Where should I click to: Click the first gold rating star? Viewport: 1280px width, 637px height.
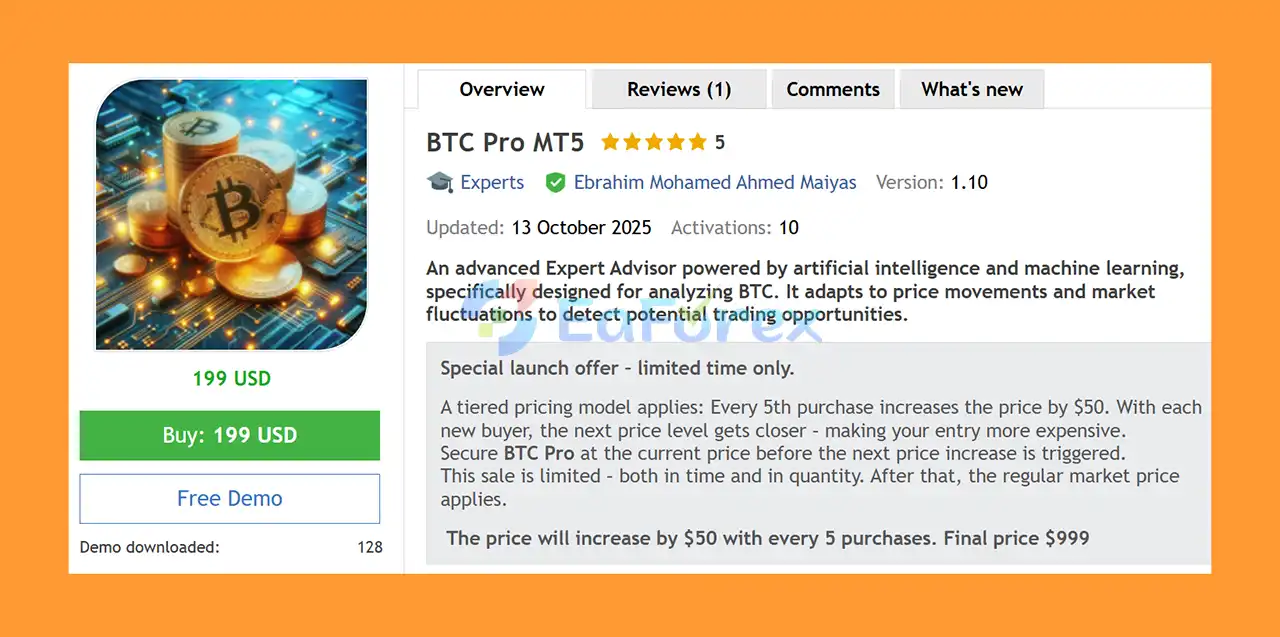609,142
